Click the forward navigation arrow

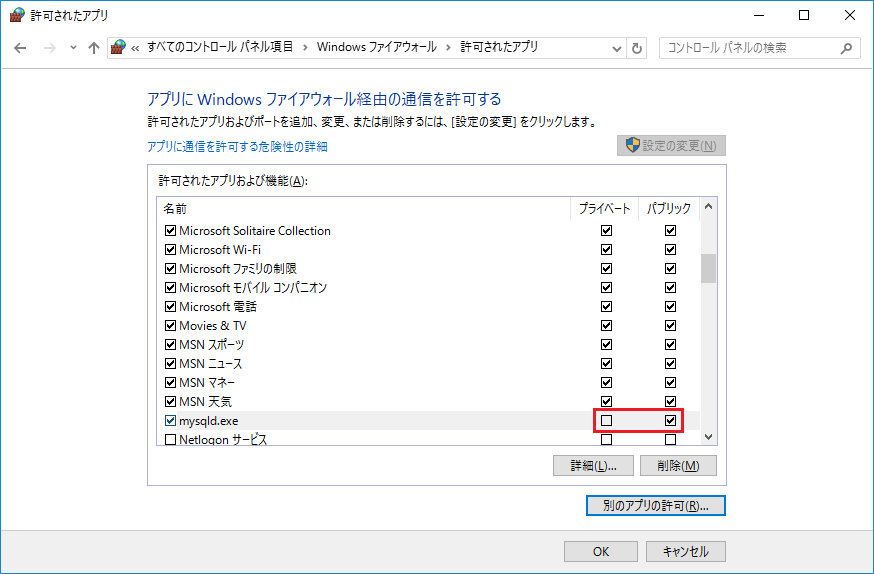(x=50, y=48)
